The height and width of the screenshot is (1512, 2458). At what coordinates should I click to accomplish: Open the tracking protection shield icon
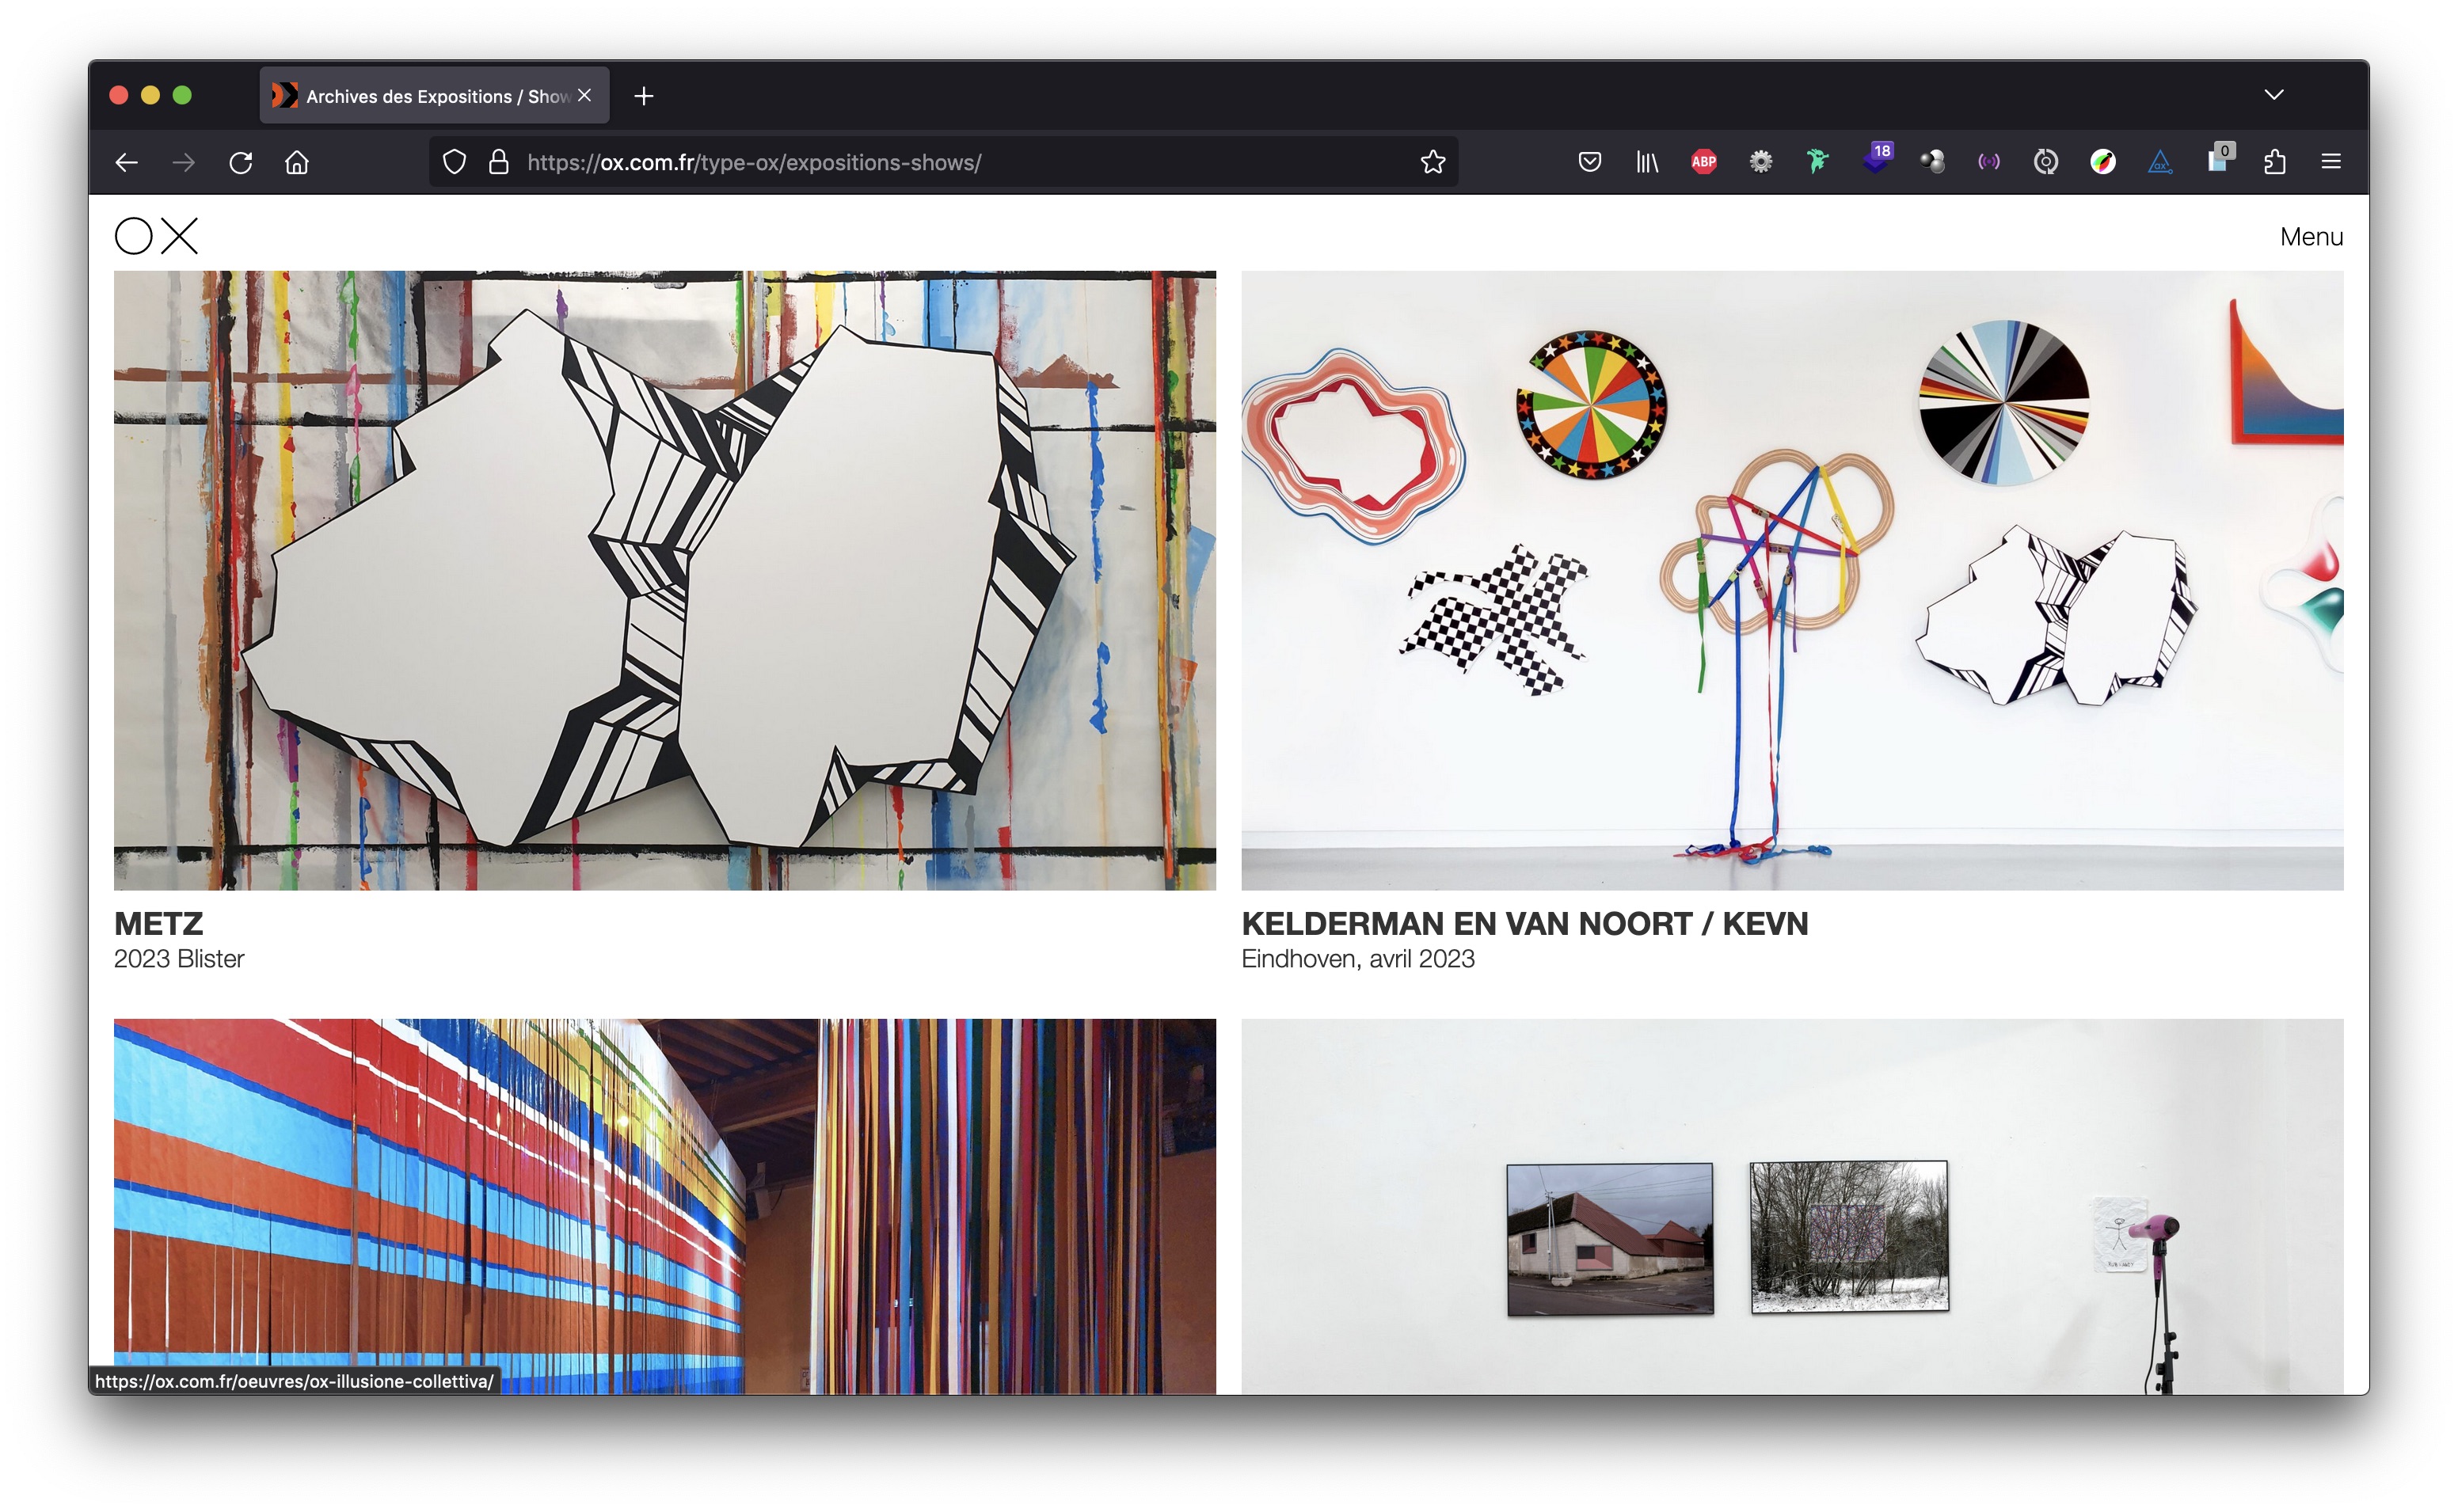point(454,162)
